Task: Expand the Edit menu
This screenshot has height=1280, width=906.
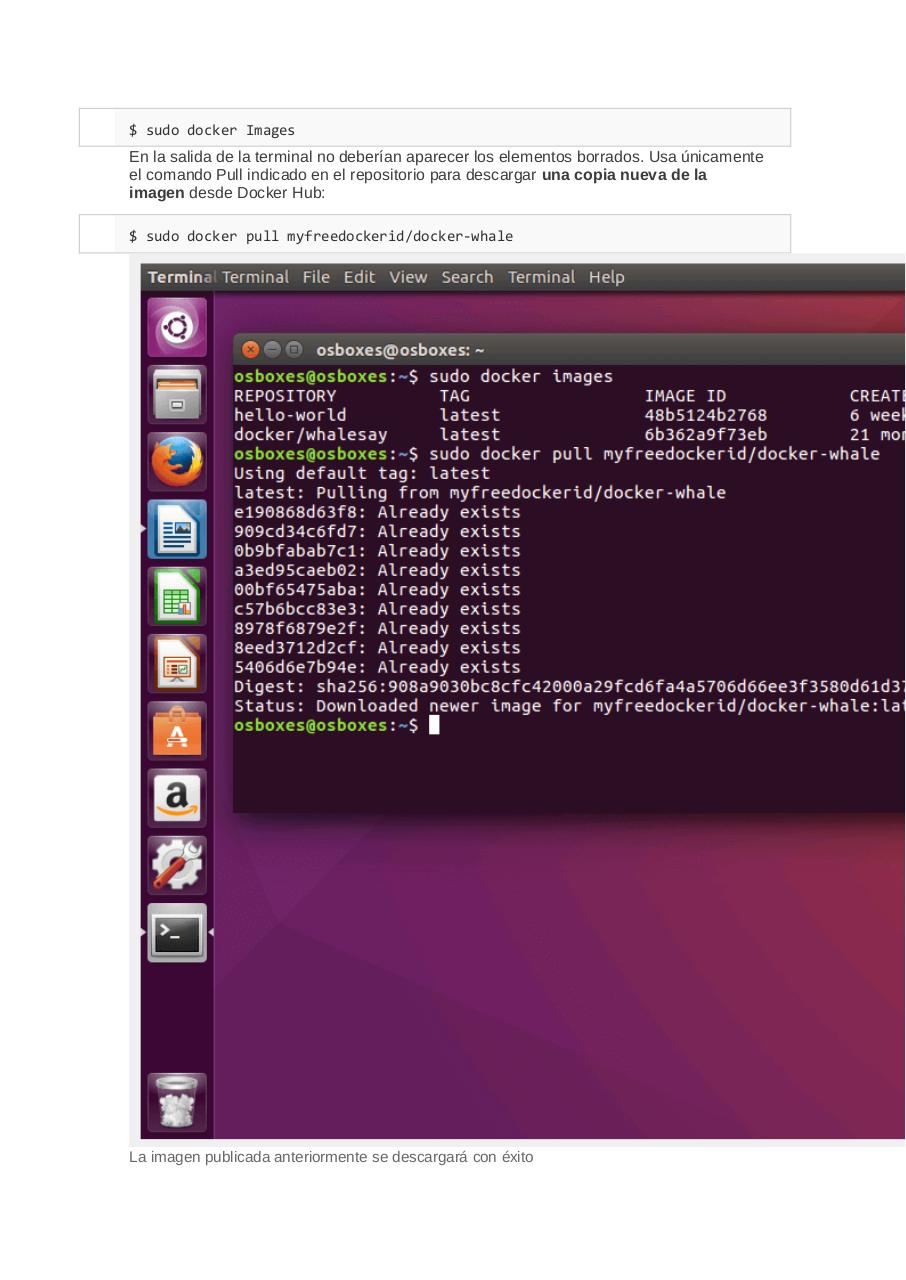Action: 359,277
